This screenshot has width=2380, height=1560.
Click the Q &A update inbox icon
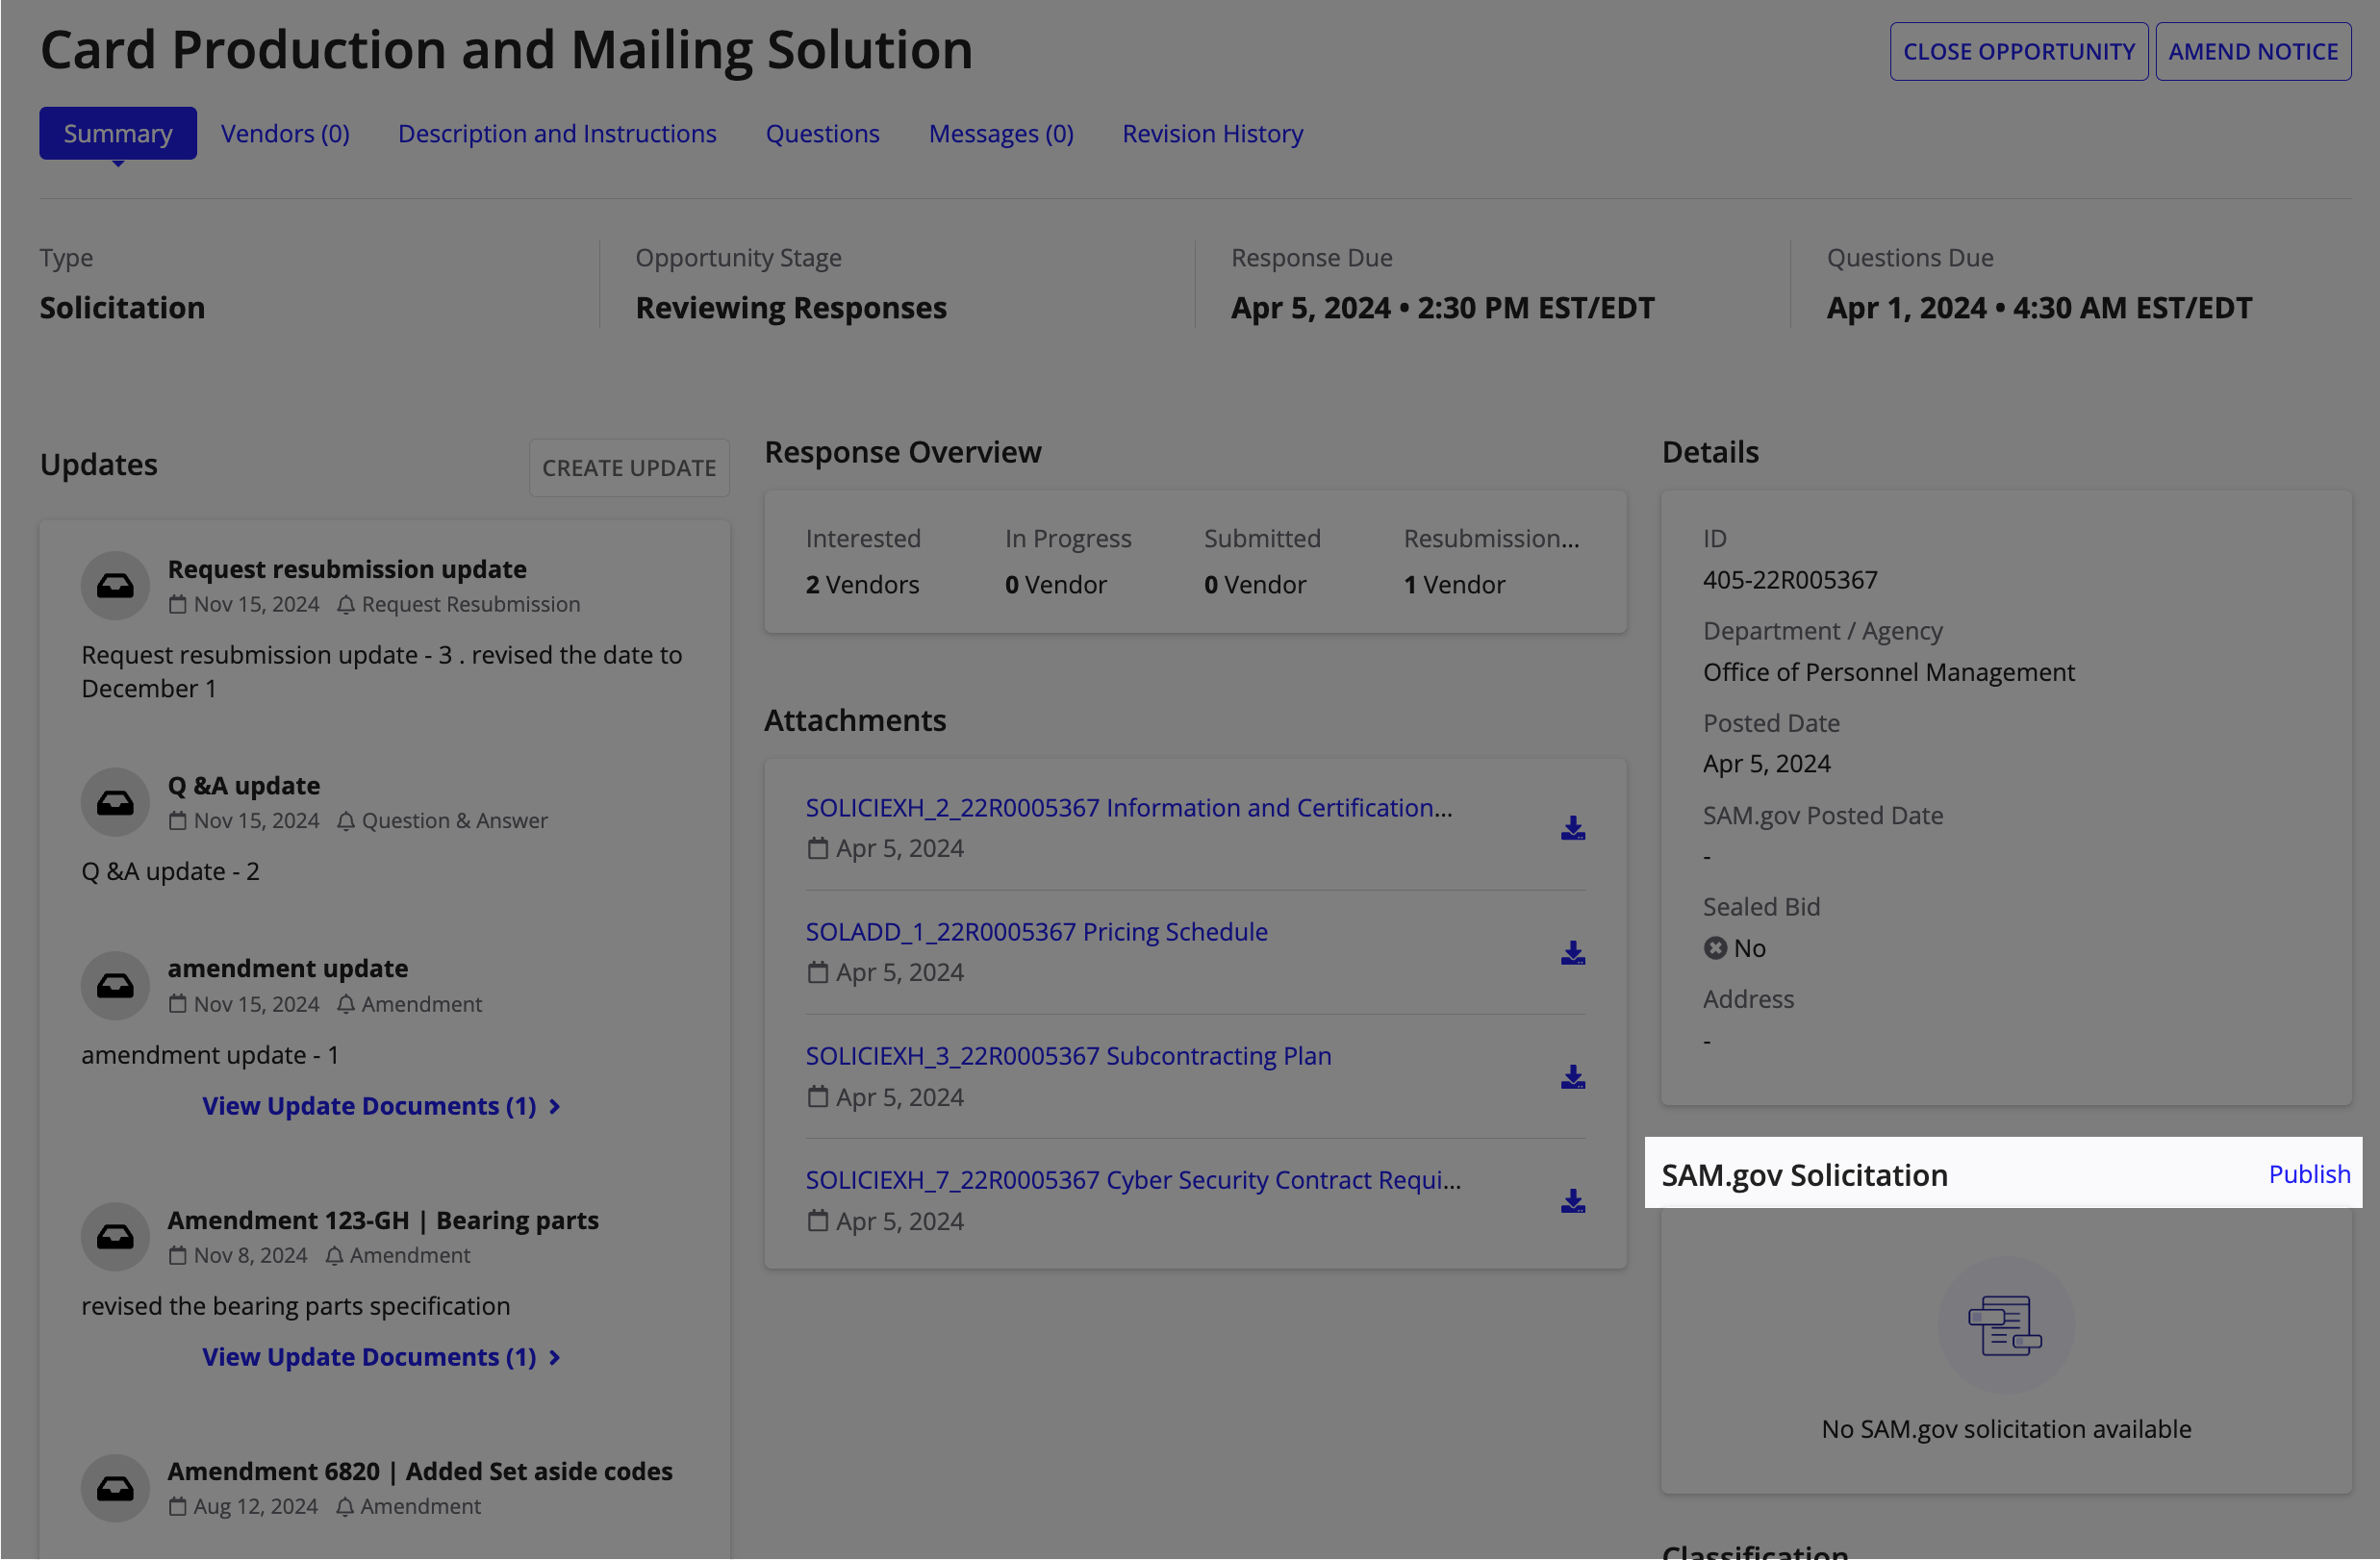coord(115,802)
